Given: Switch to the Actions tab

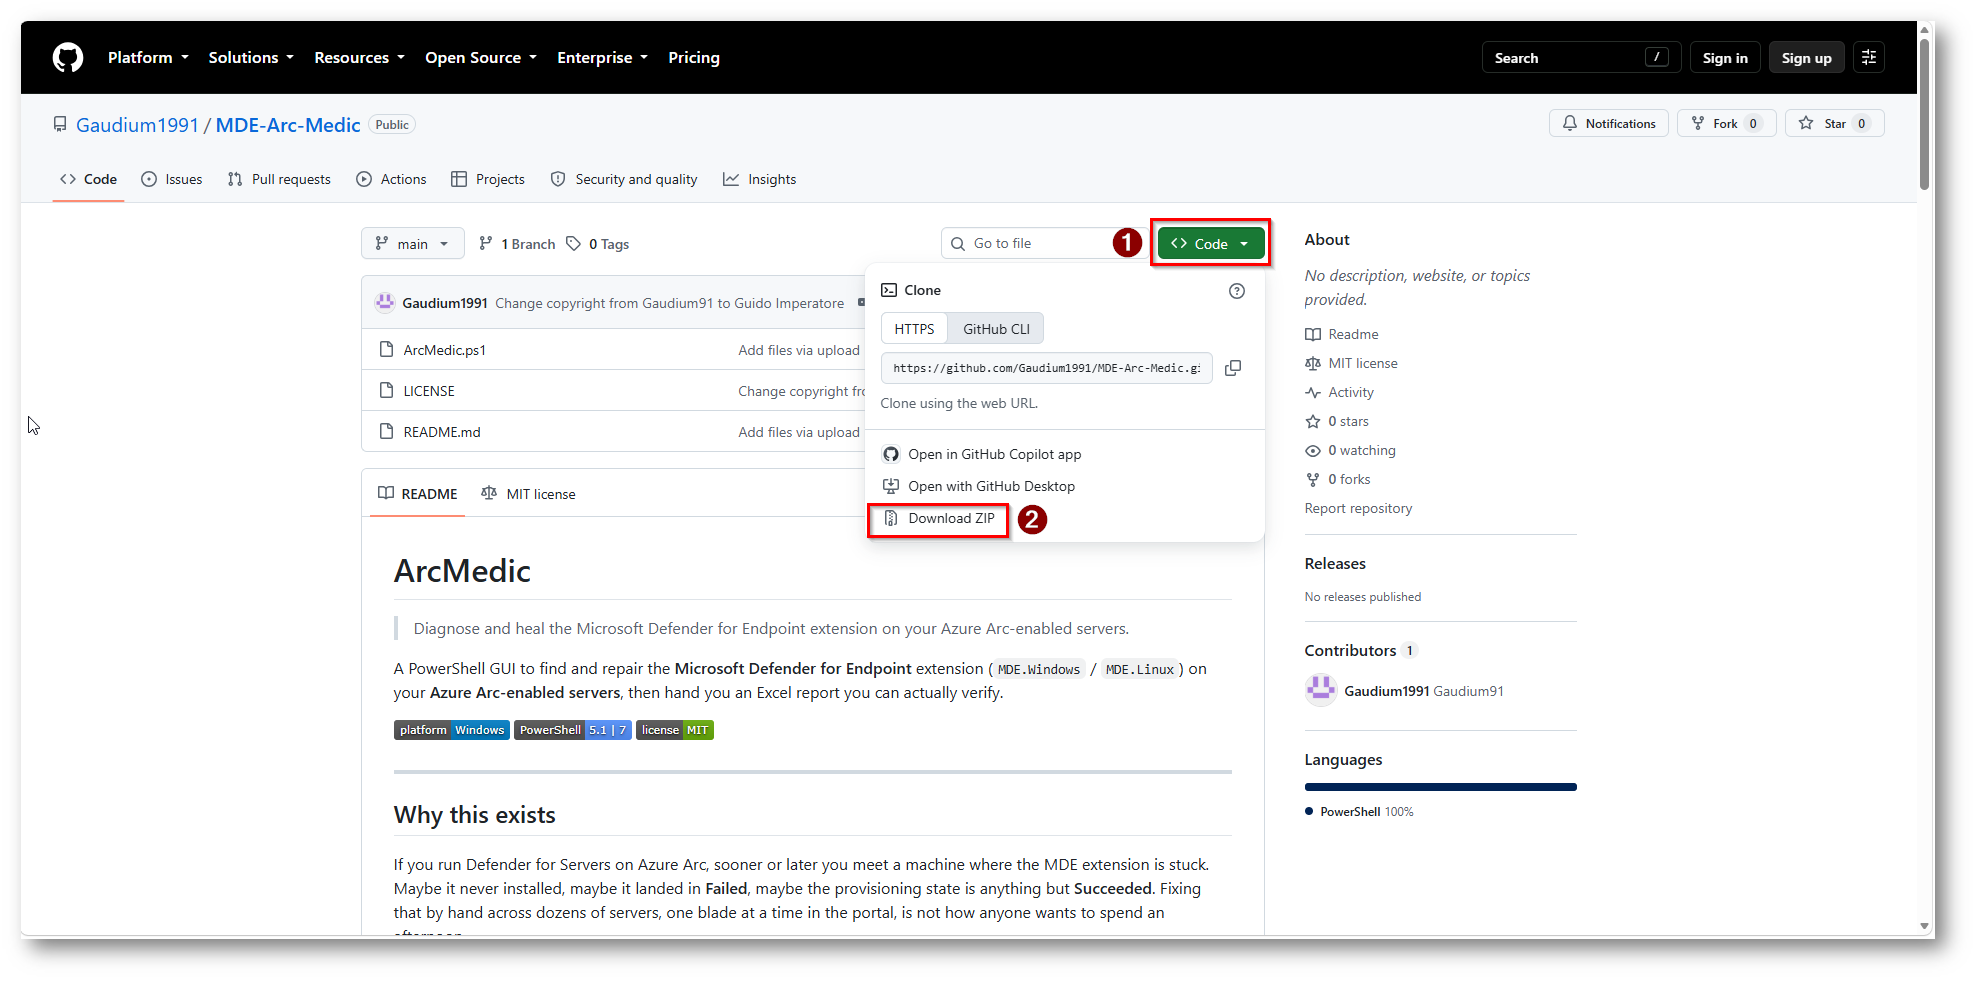Looking at the screenshot, I should coord(391,179).
